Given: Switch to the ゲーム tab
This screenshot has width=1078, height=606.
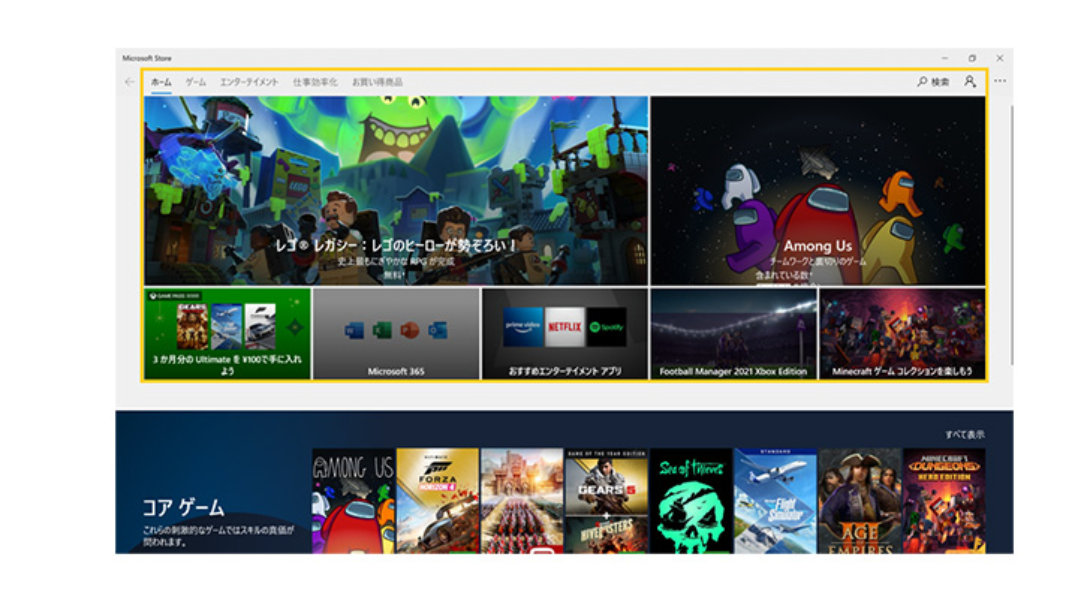Looking at the screenshot, I should point(195,82).
